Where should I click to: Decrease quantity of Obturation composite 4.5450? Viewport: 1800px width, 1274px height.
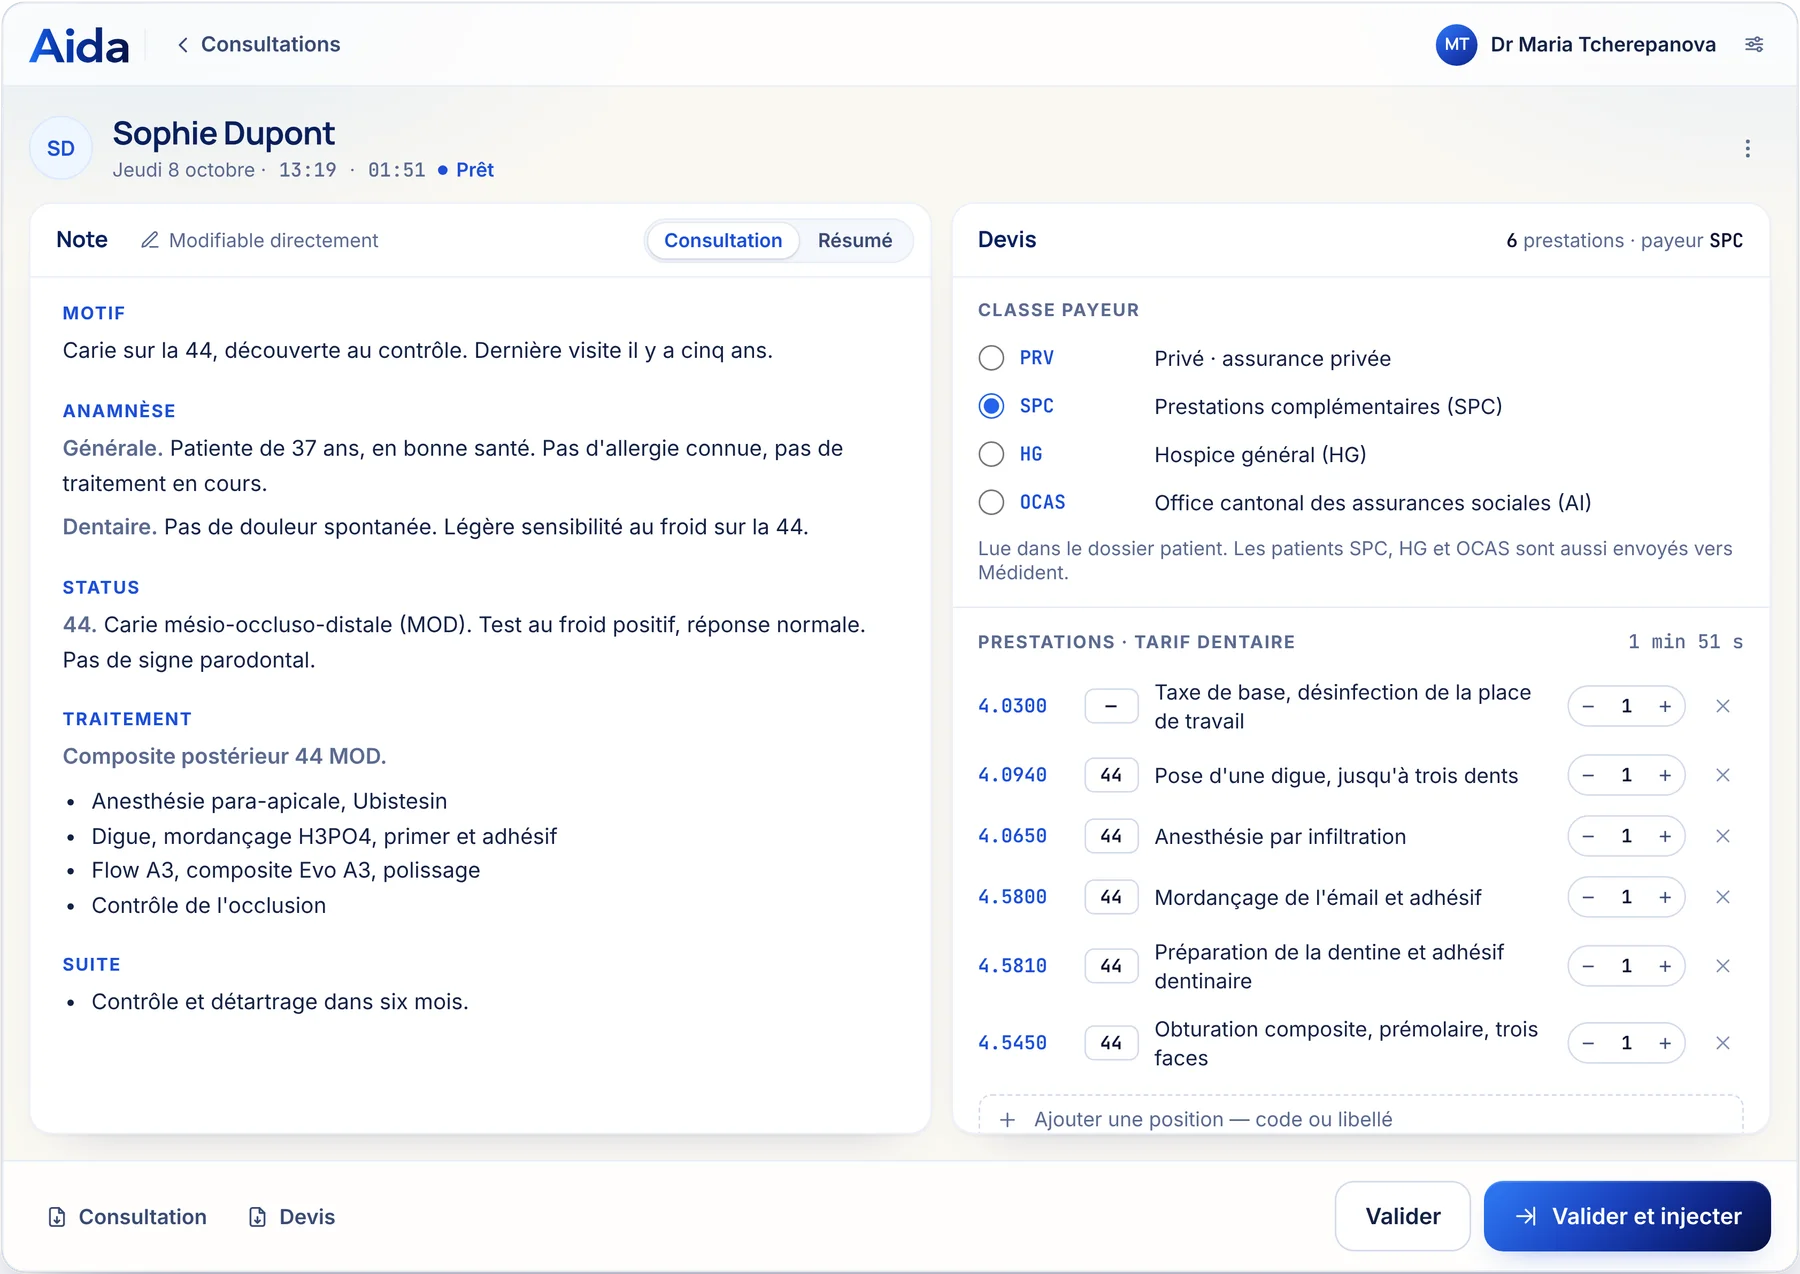coord(1588,1043)
